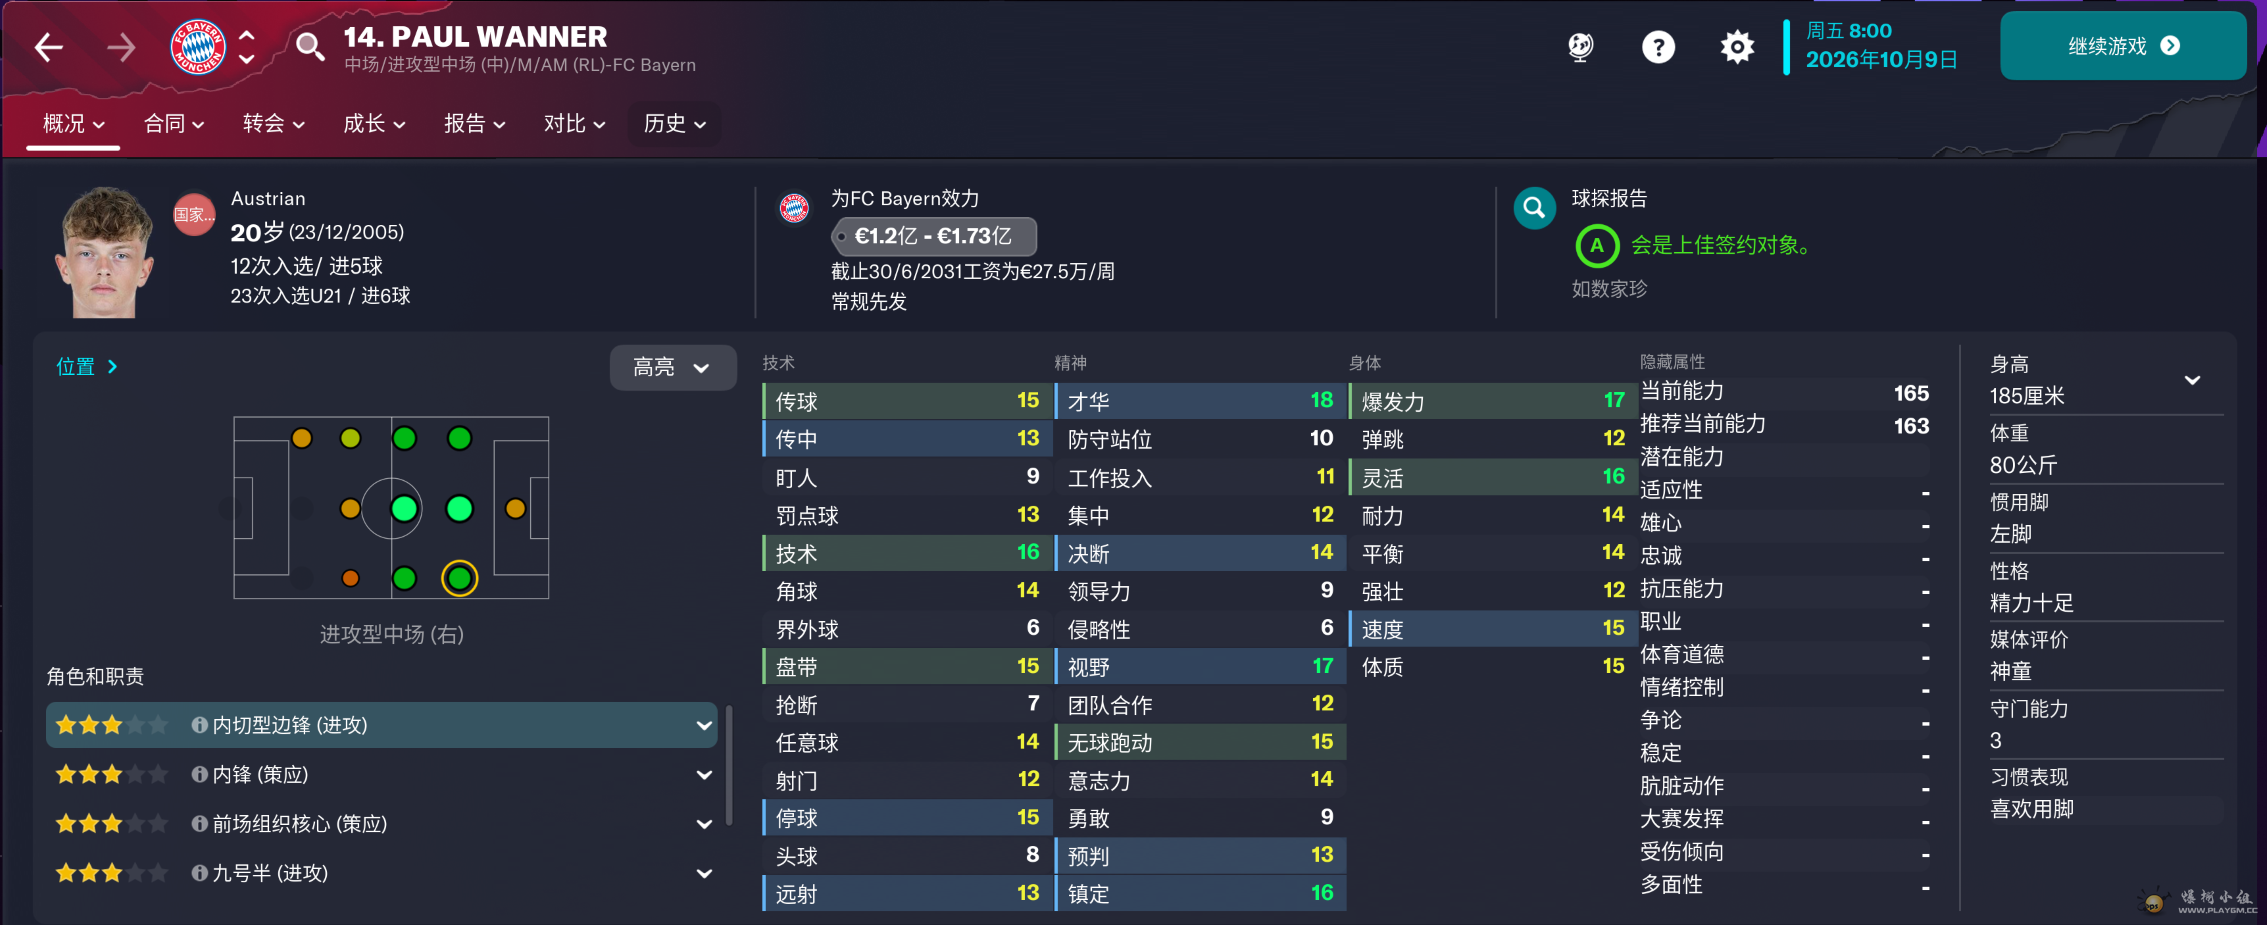This screenshot has height=925, width=2267.
Task: Expand the 身高 info panel chevron
Action: point(2192,380)
